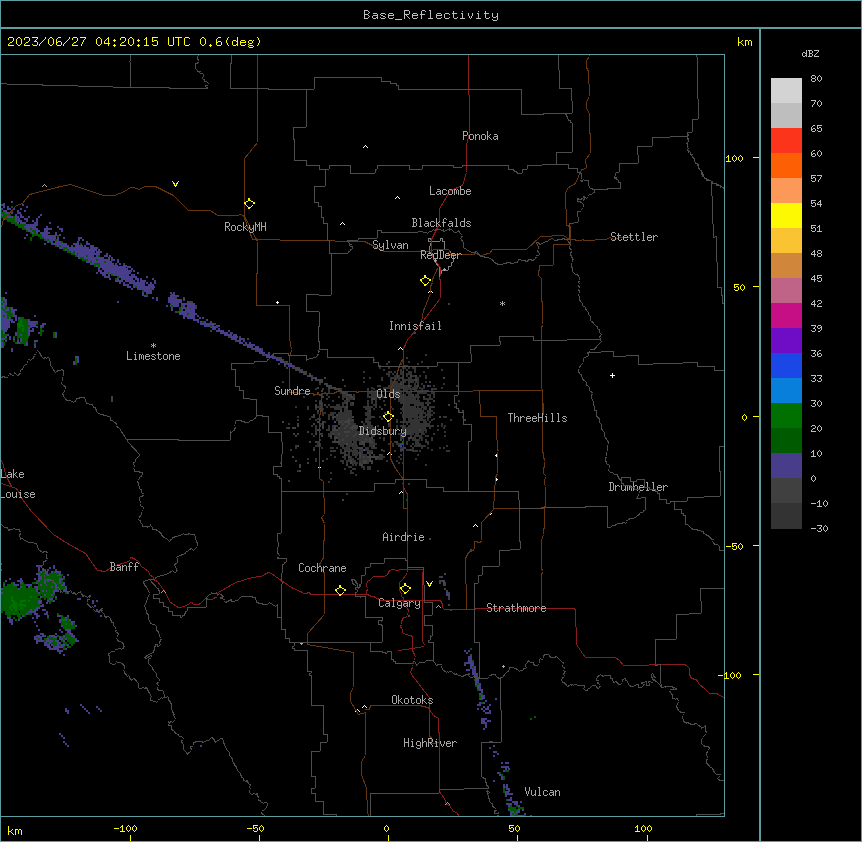
Task: Click the Ponoka town label
Action: [480, 136]
